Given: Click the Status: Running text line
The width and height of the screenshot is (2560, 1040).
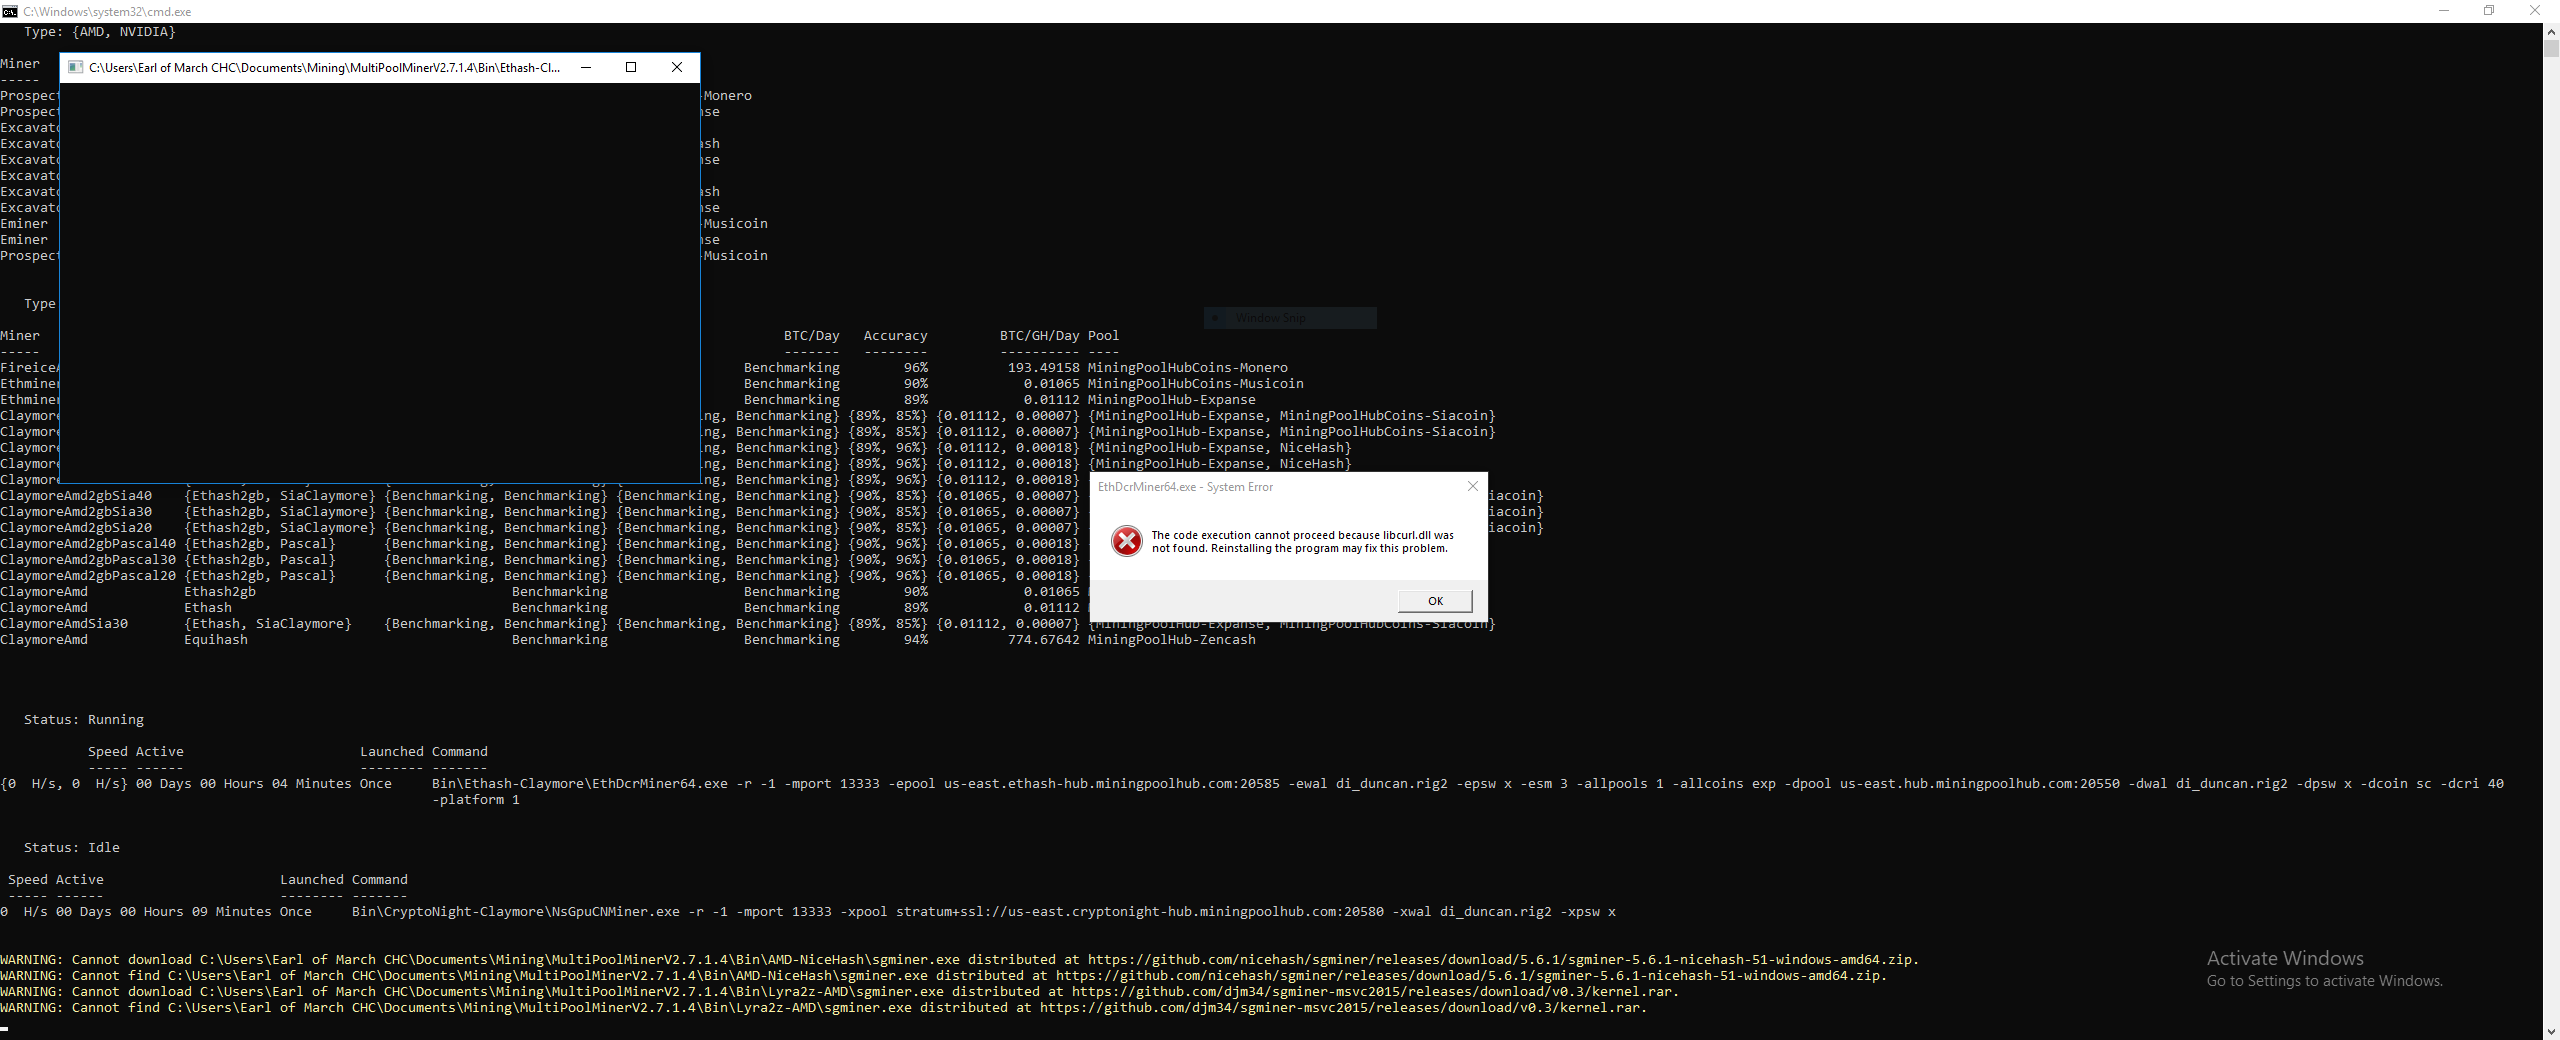Looking at the screenshot, I should tap(85, 719).
